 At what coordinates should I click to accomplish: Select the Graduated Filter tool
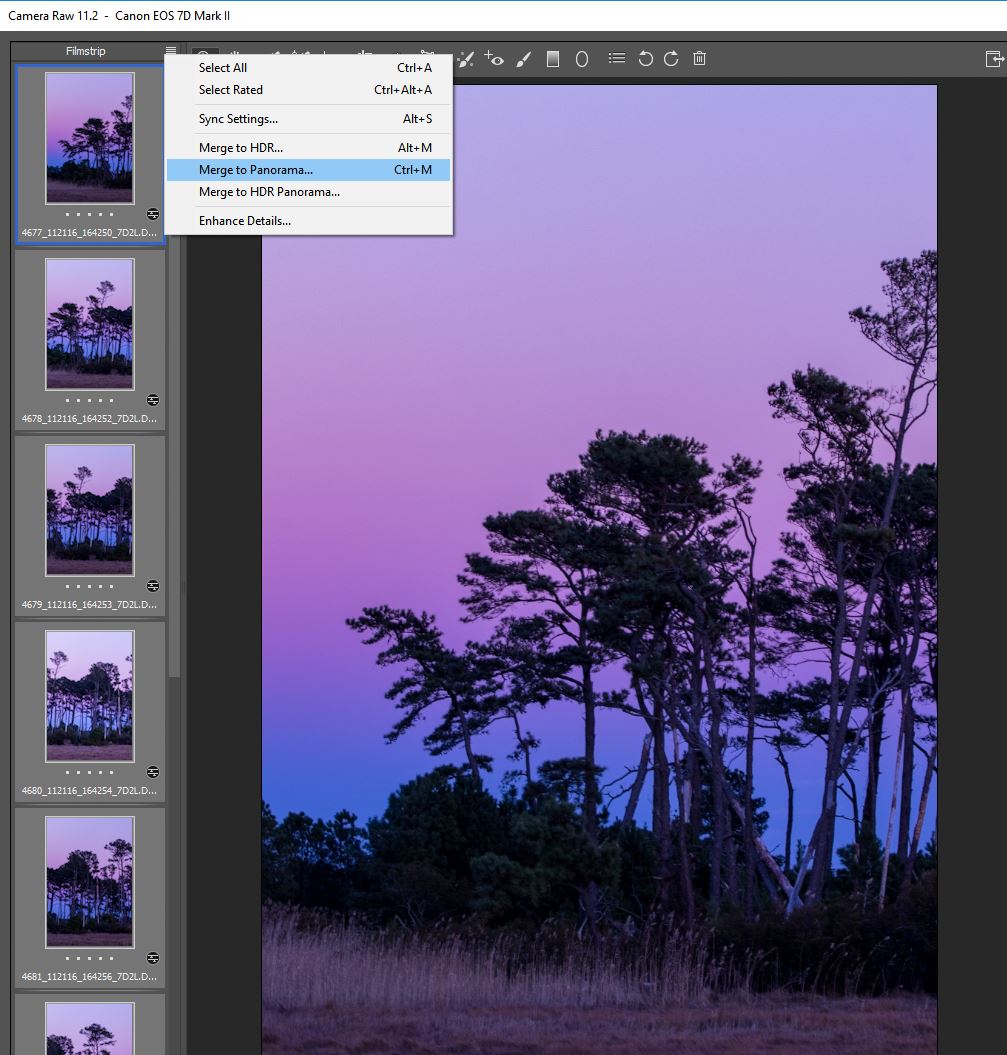[553, 59]
